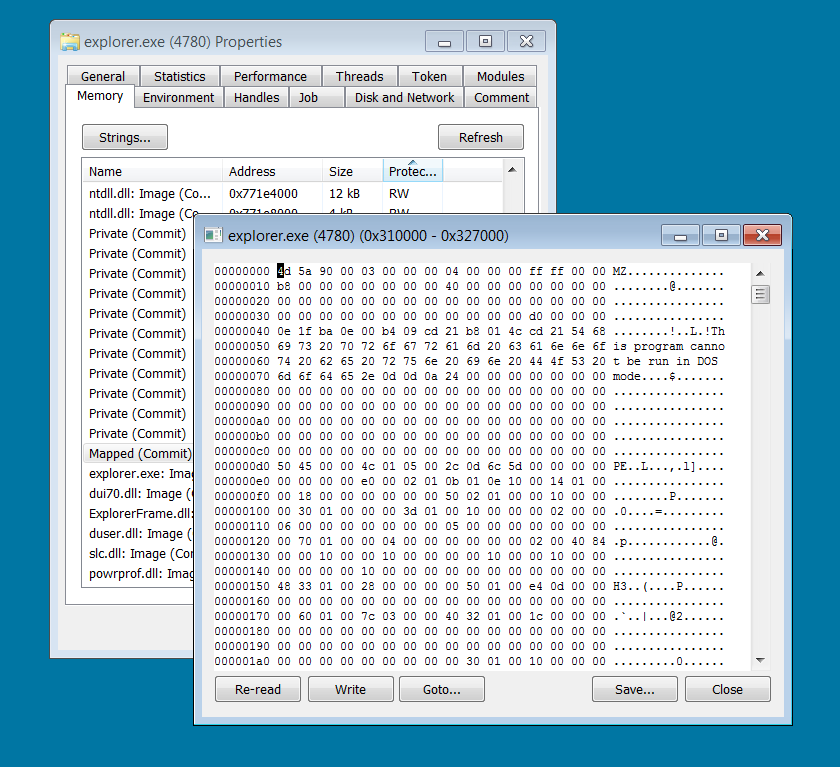Switch to the Handles tab
The width and height of the screenshot is (840, 767).
tap(257, 97)
